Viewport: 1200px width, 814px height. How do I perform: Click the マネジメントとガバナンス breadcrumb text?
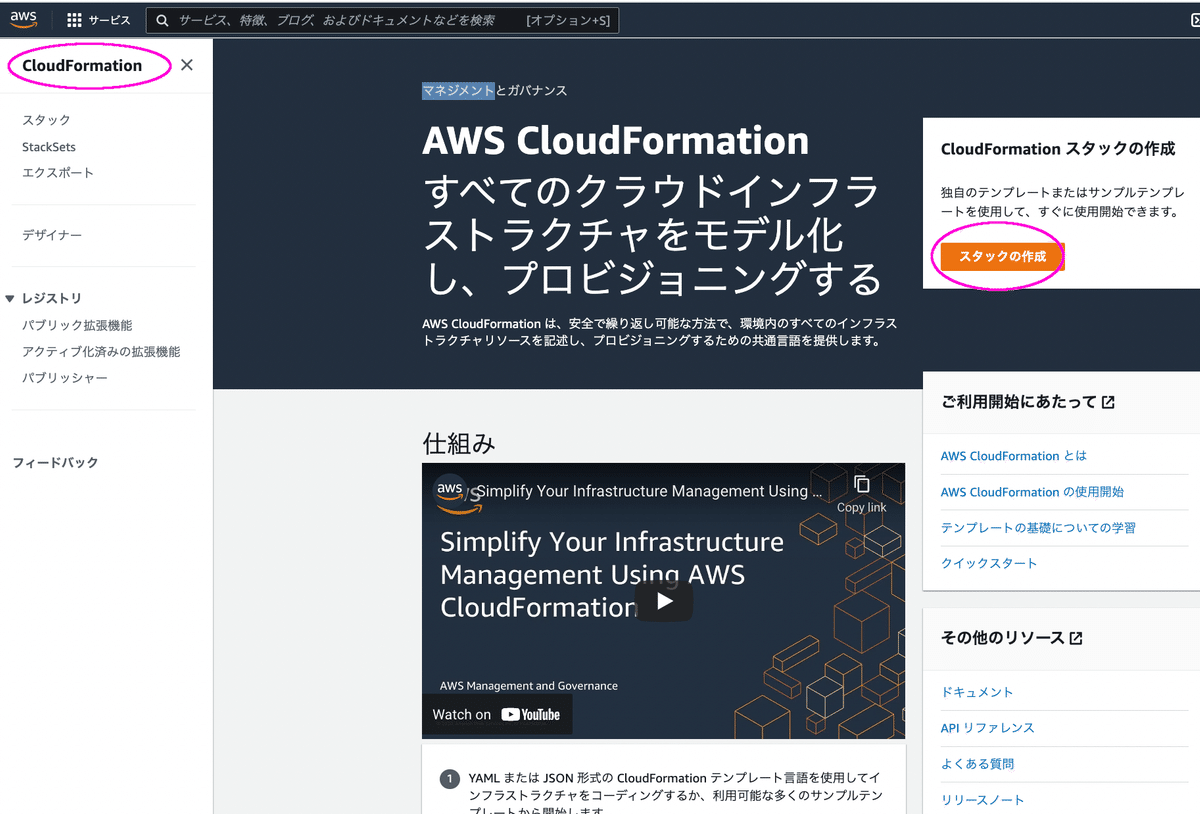495,91
